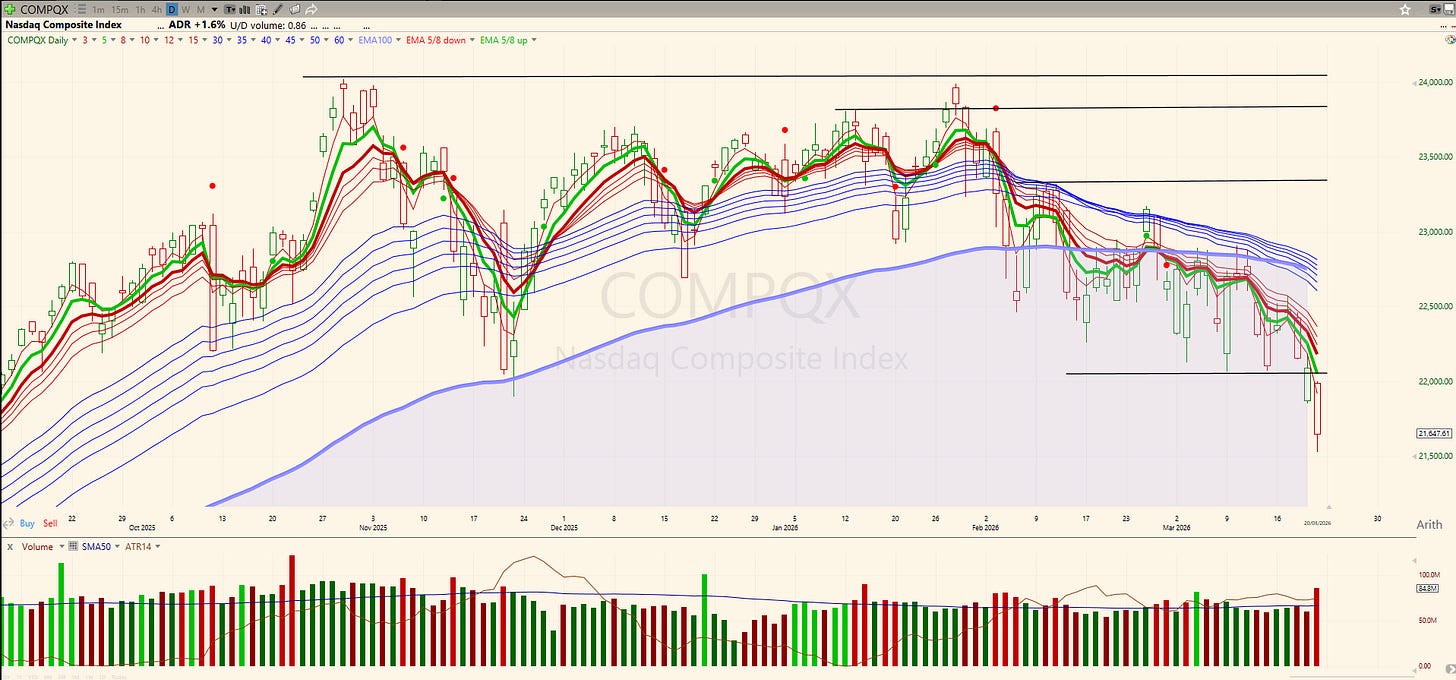Toggle the Arith price scale button
Screen dimensions: 1456x680
[1430, 524]
